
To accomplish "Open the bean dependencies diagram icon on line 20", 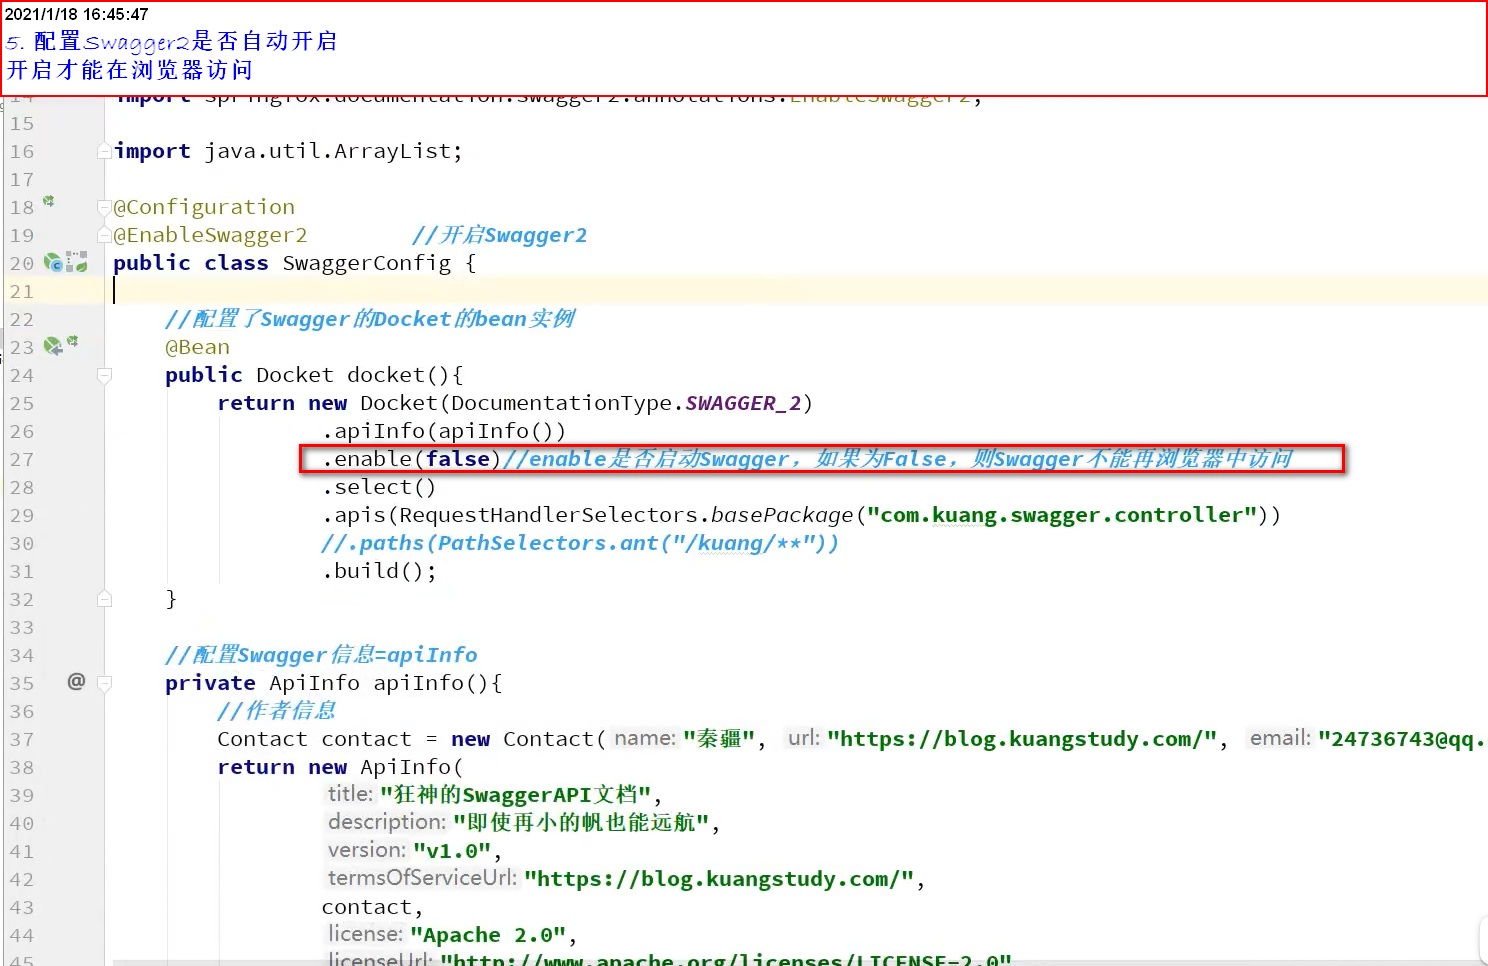I will point(77,263).
